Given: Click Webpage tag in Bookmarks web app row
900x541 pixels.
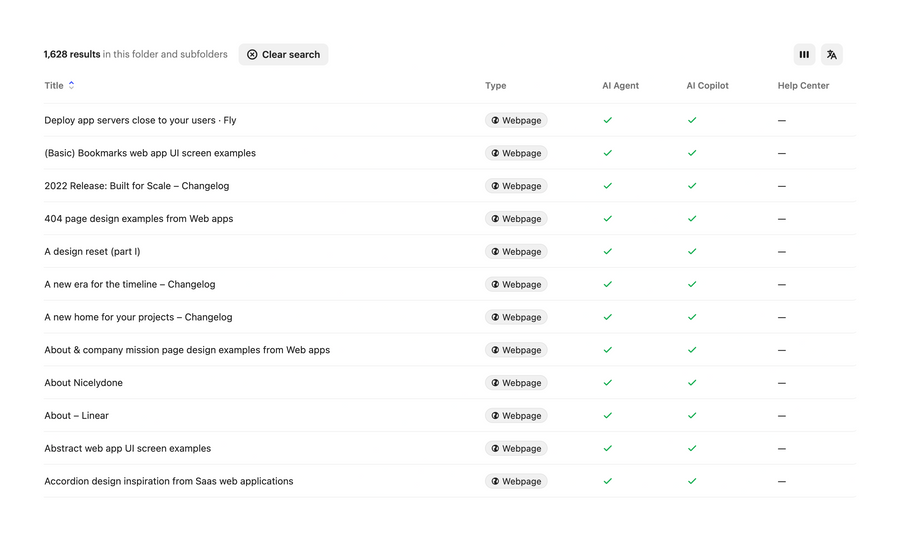Looking at the screenshot, I should (x=516, y=153).
